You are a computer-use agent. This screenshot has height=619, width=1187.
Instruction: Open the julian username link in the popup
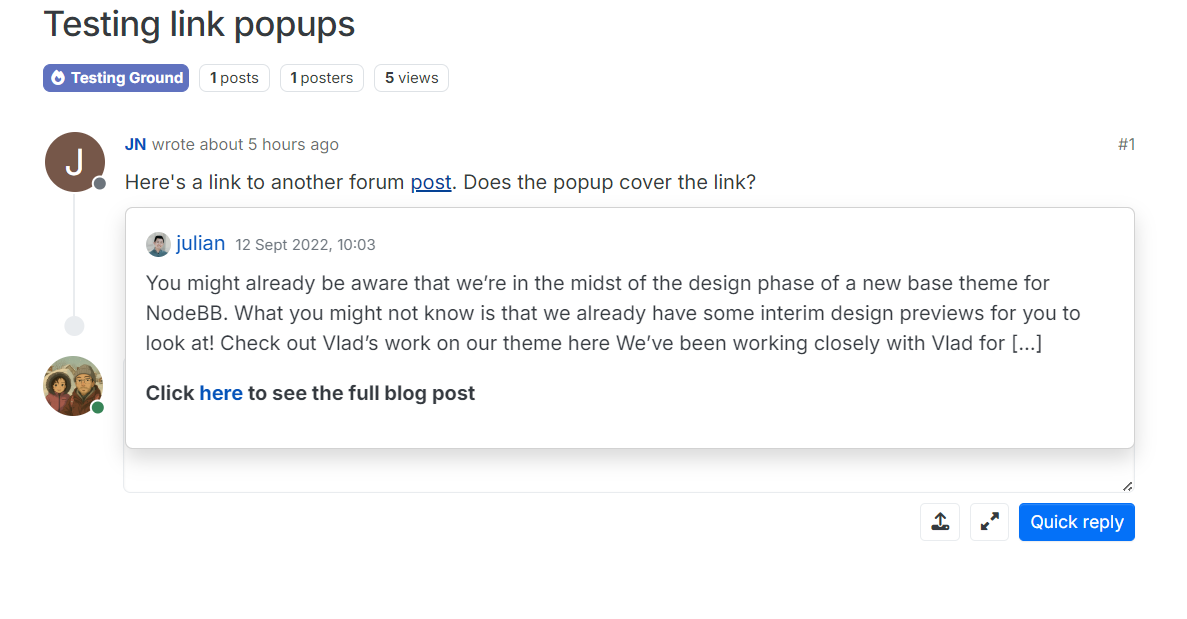(x=200, y=243)
